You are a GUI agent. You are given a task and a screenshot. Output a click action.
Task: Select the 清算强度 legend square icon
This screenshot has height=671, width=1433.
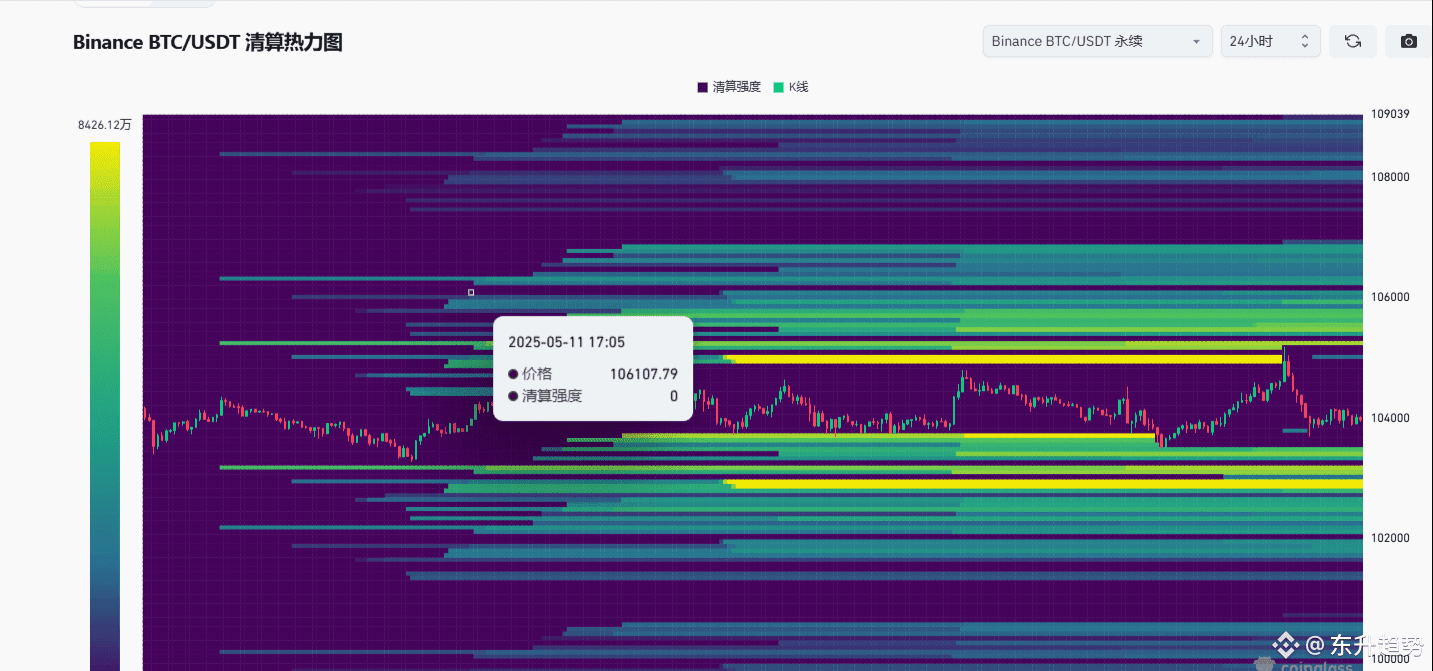[702, 87]
